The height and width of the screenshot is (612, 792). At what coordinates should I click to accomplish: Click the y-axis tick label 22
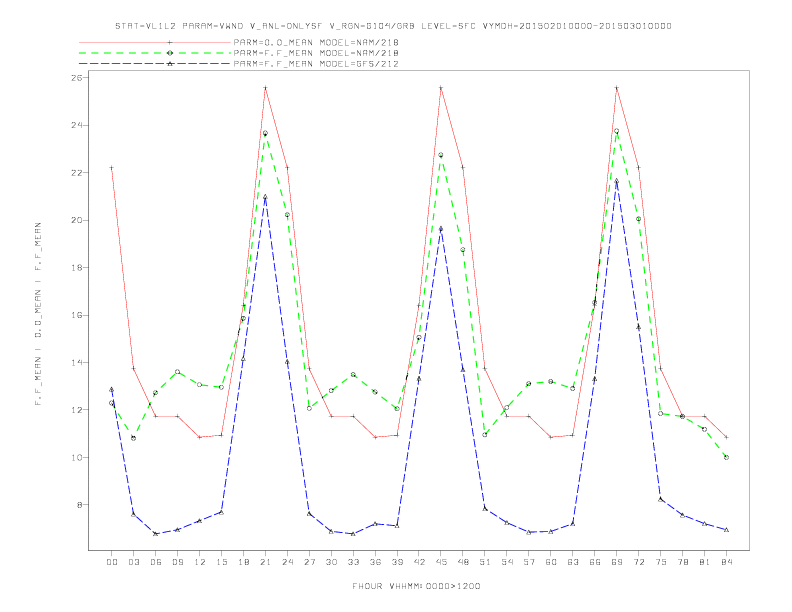76,173
